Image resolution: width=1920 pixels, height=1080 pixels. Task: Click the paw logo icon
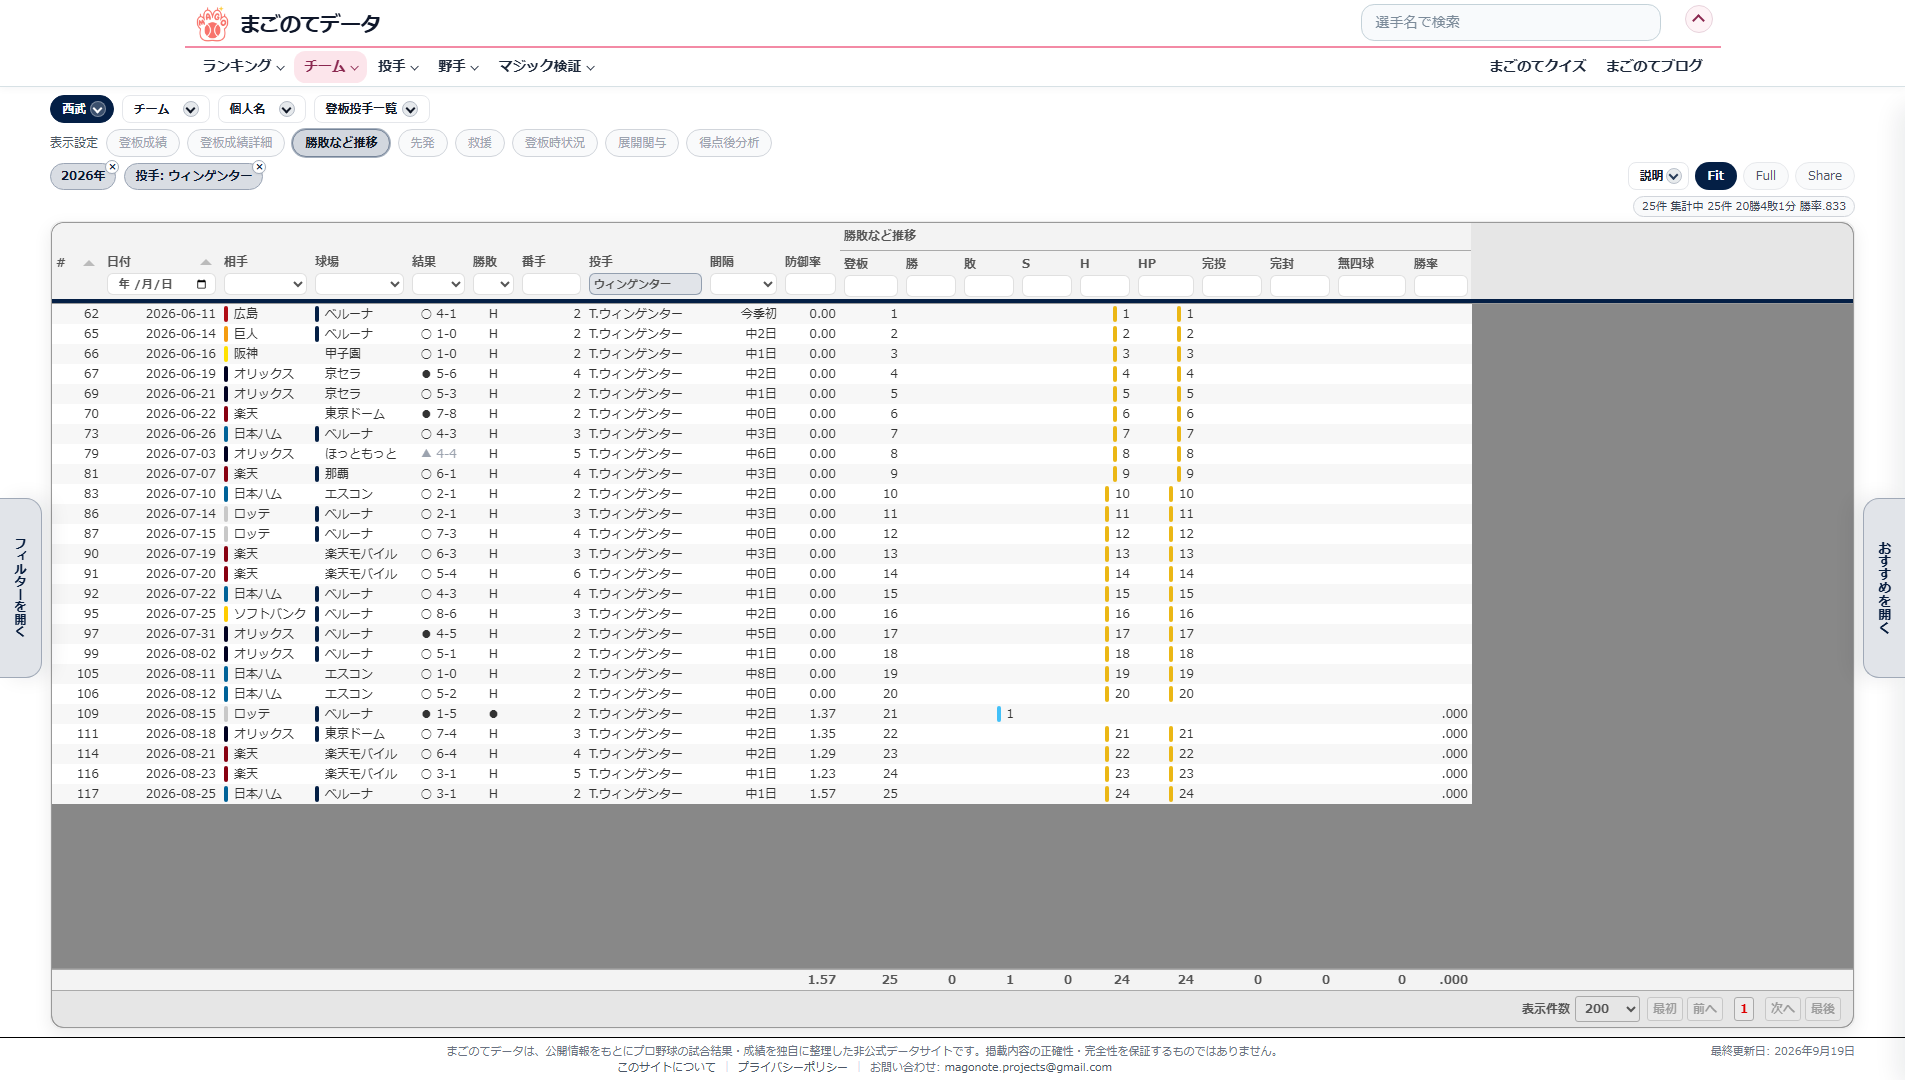pos(212,24)
